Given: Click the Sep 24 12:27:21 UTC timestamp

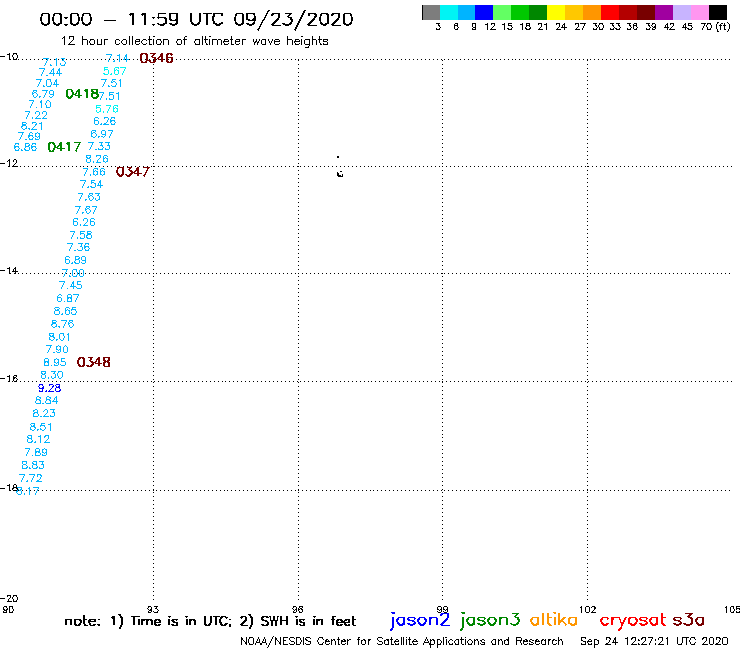Looking at the screenshot, I should point(654,642).
